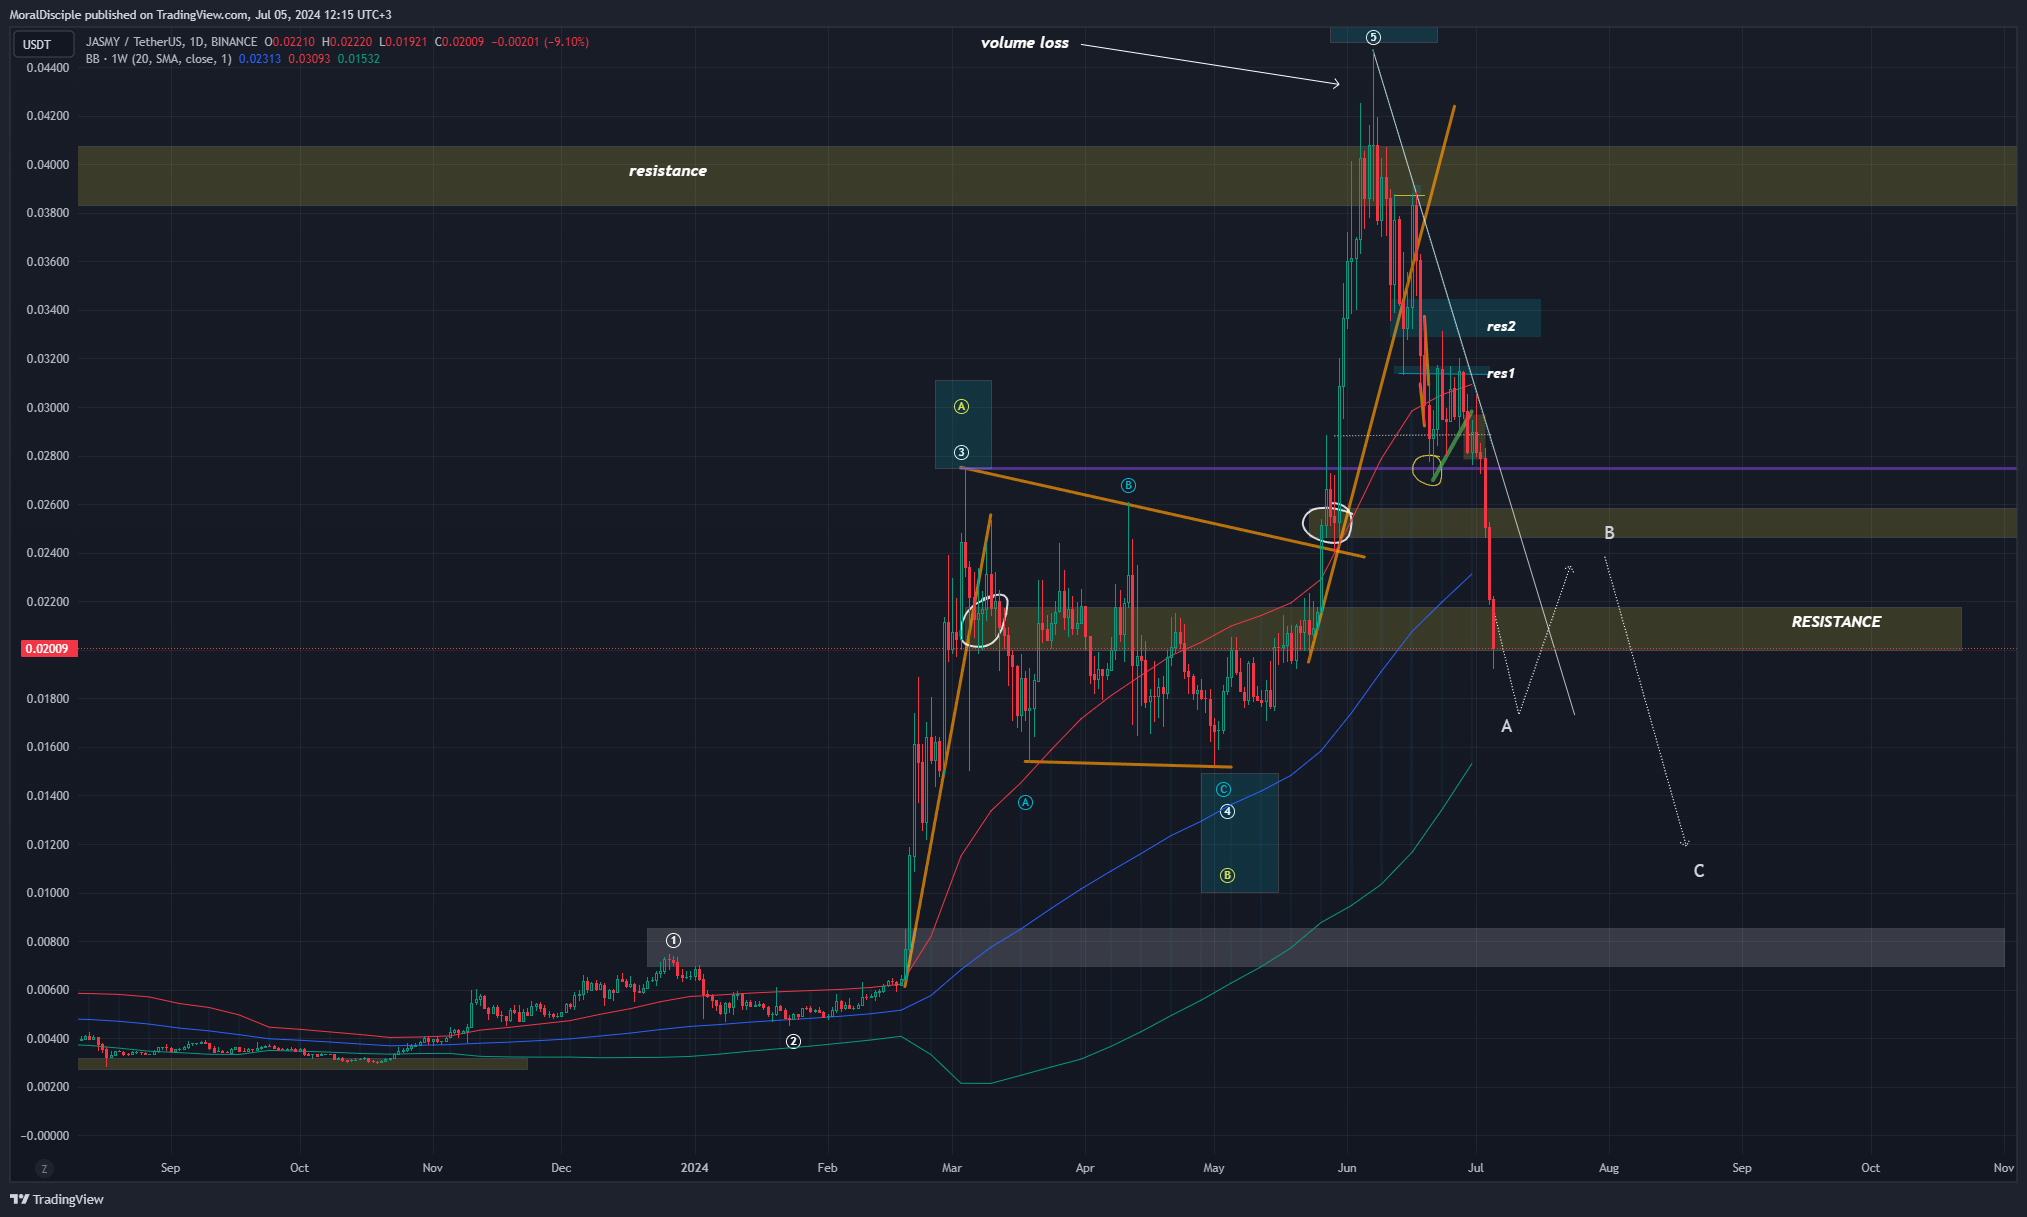Screen dimensions: 2027x1217
Task: Click the USDT currency selector button
Action: (43, 44)
